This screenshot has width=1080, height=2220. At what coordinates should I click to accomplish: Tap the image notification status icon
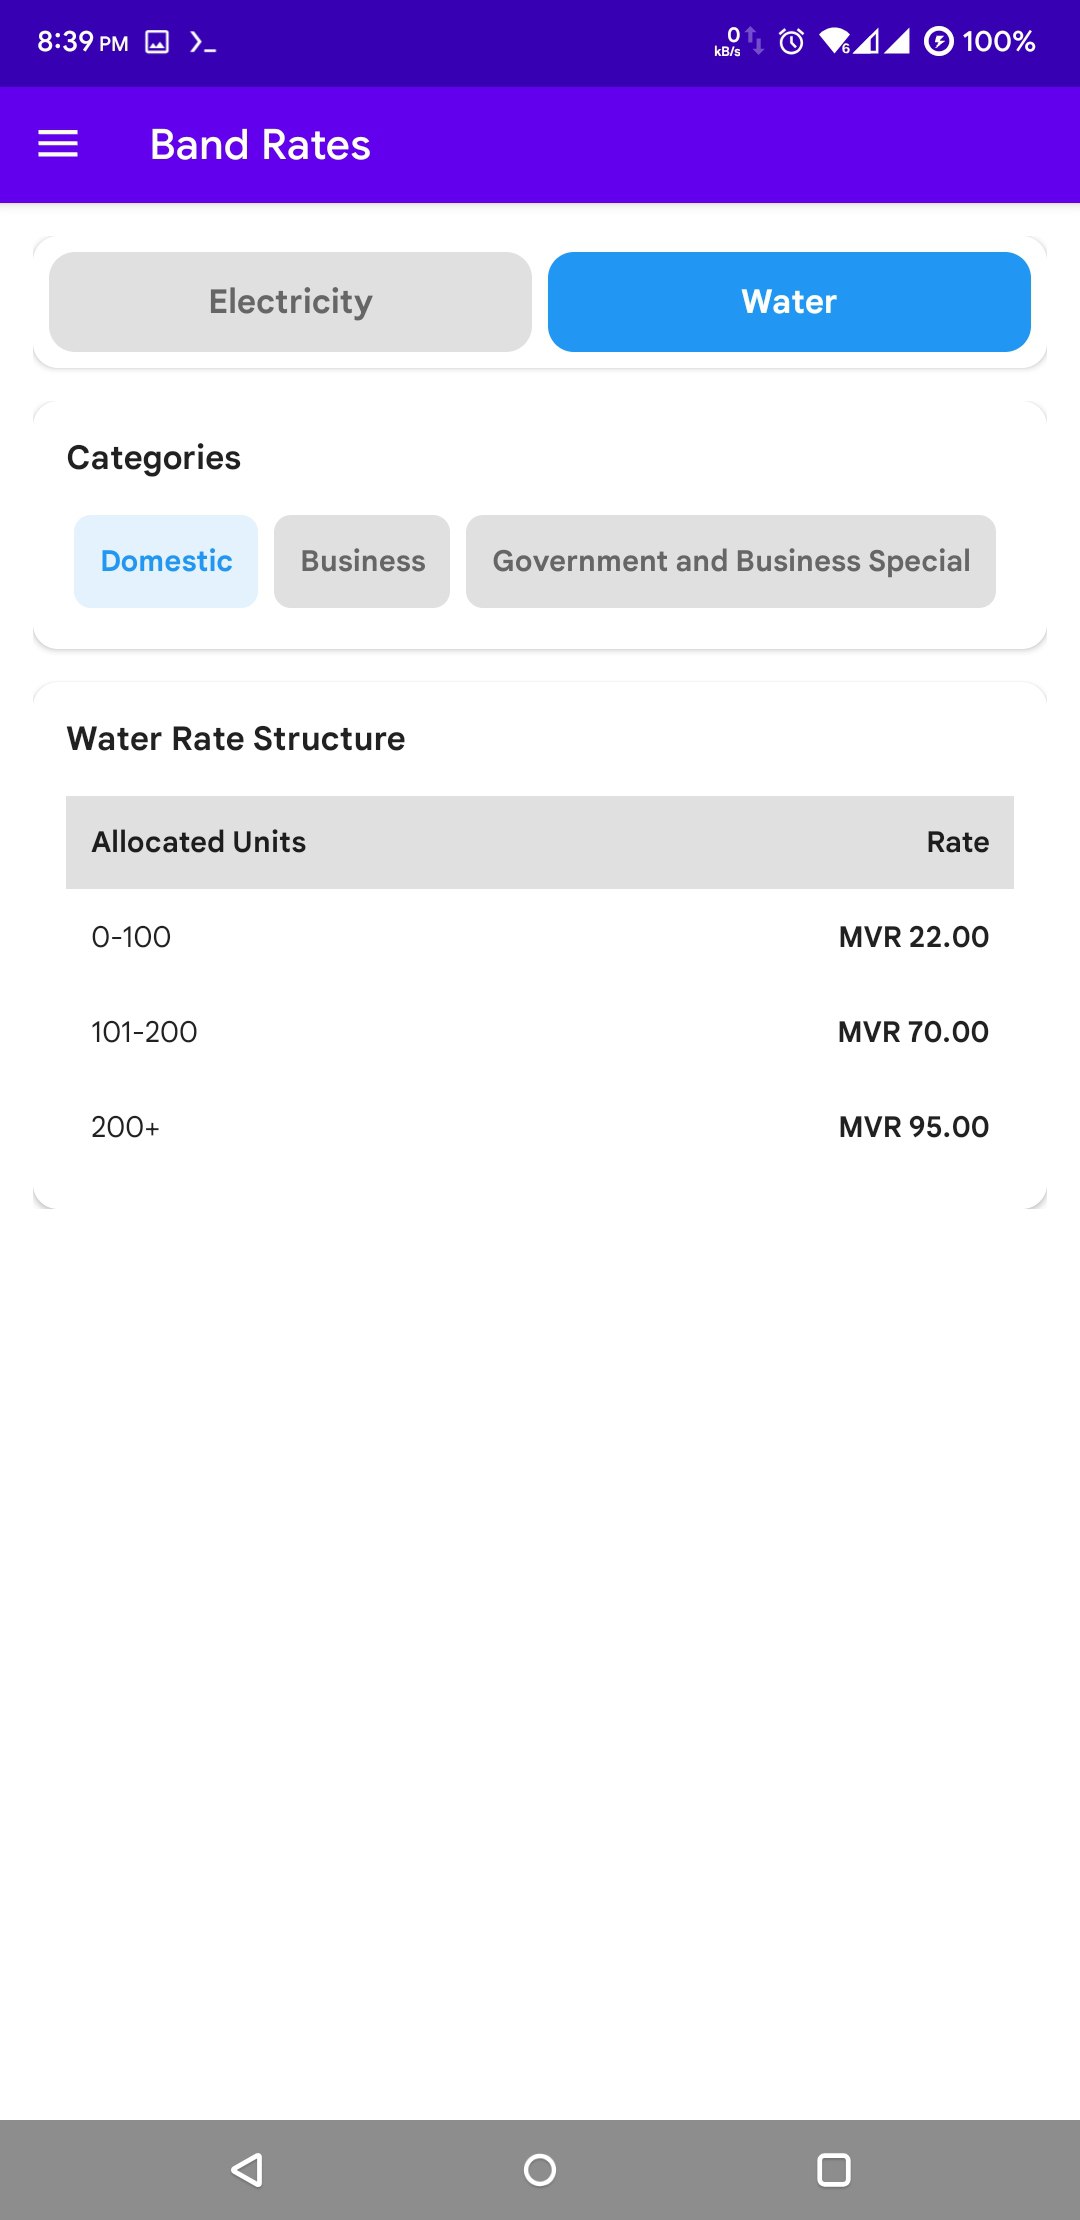tap(157, 42)
